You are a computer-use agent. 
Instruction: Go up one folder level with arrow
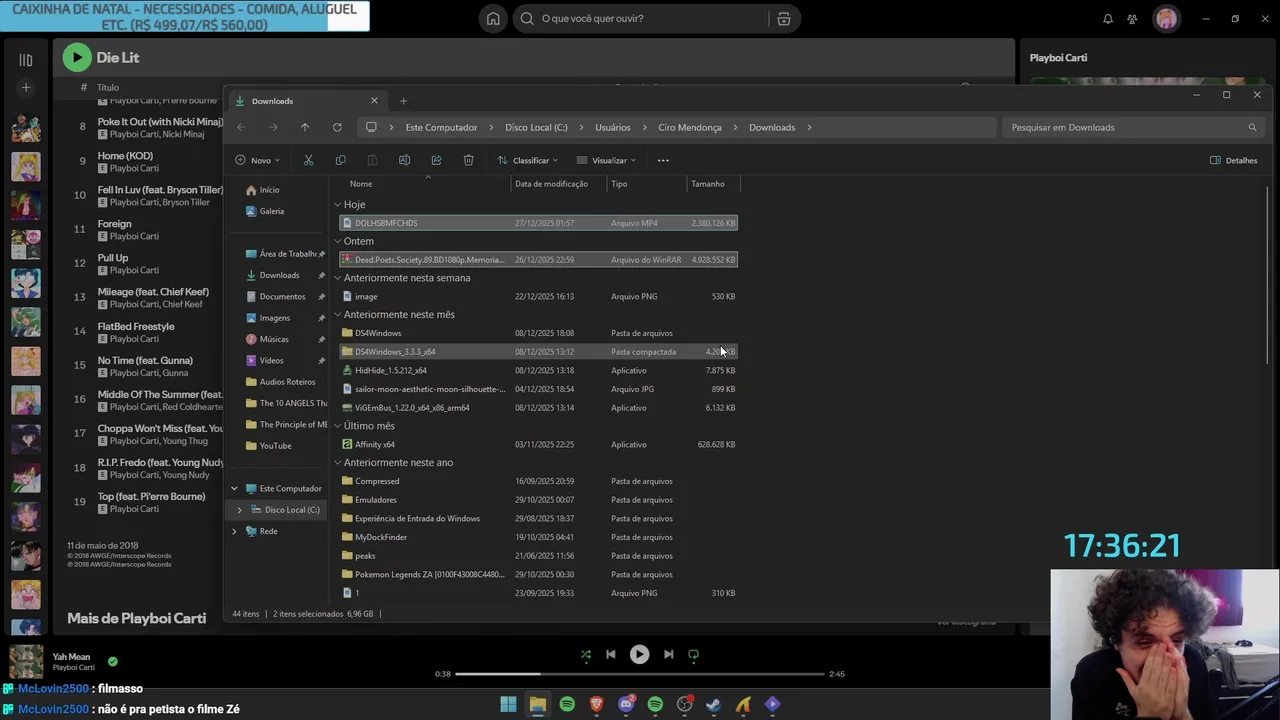tap(305, 127)
